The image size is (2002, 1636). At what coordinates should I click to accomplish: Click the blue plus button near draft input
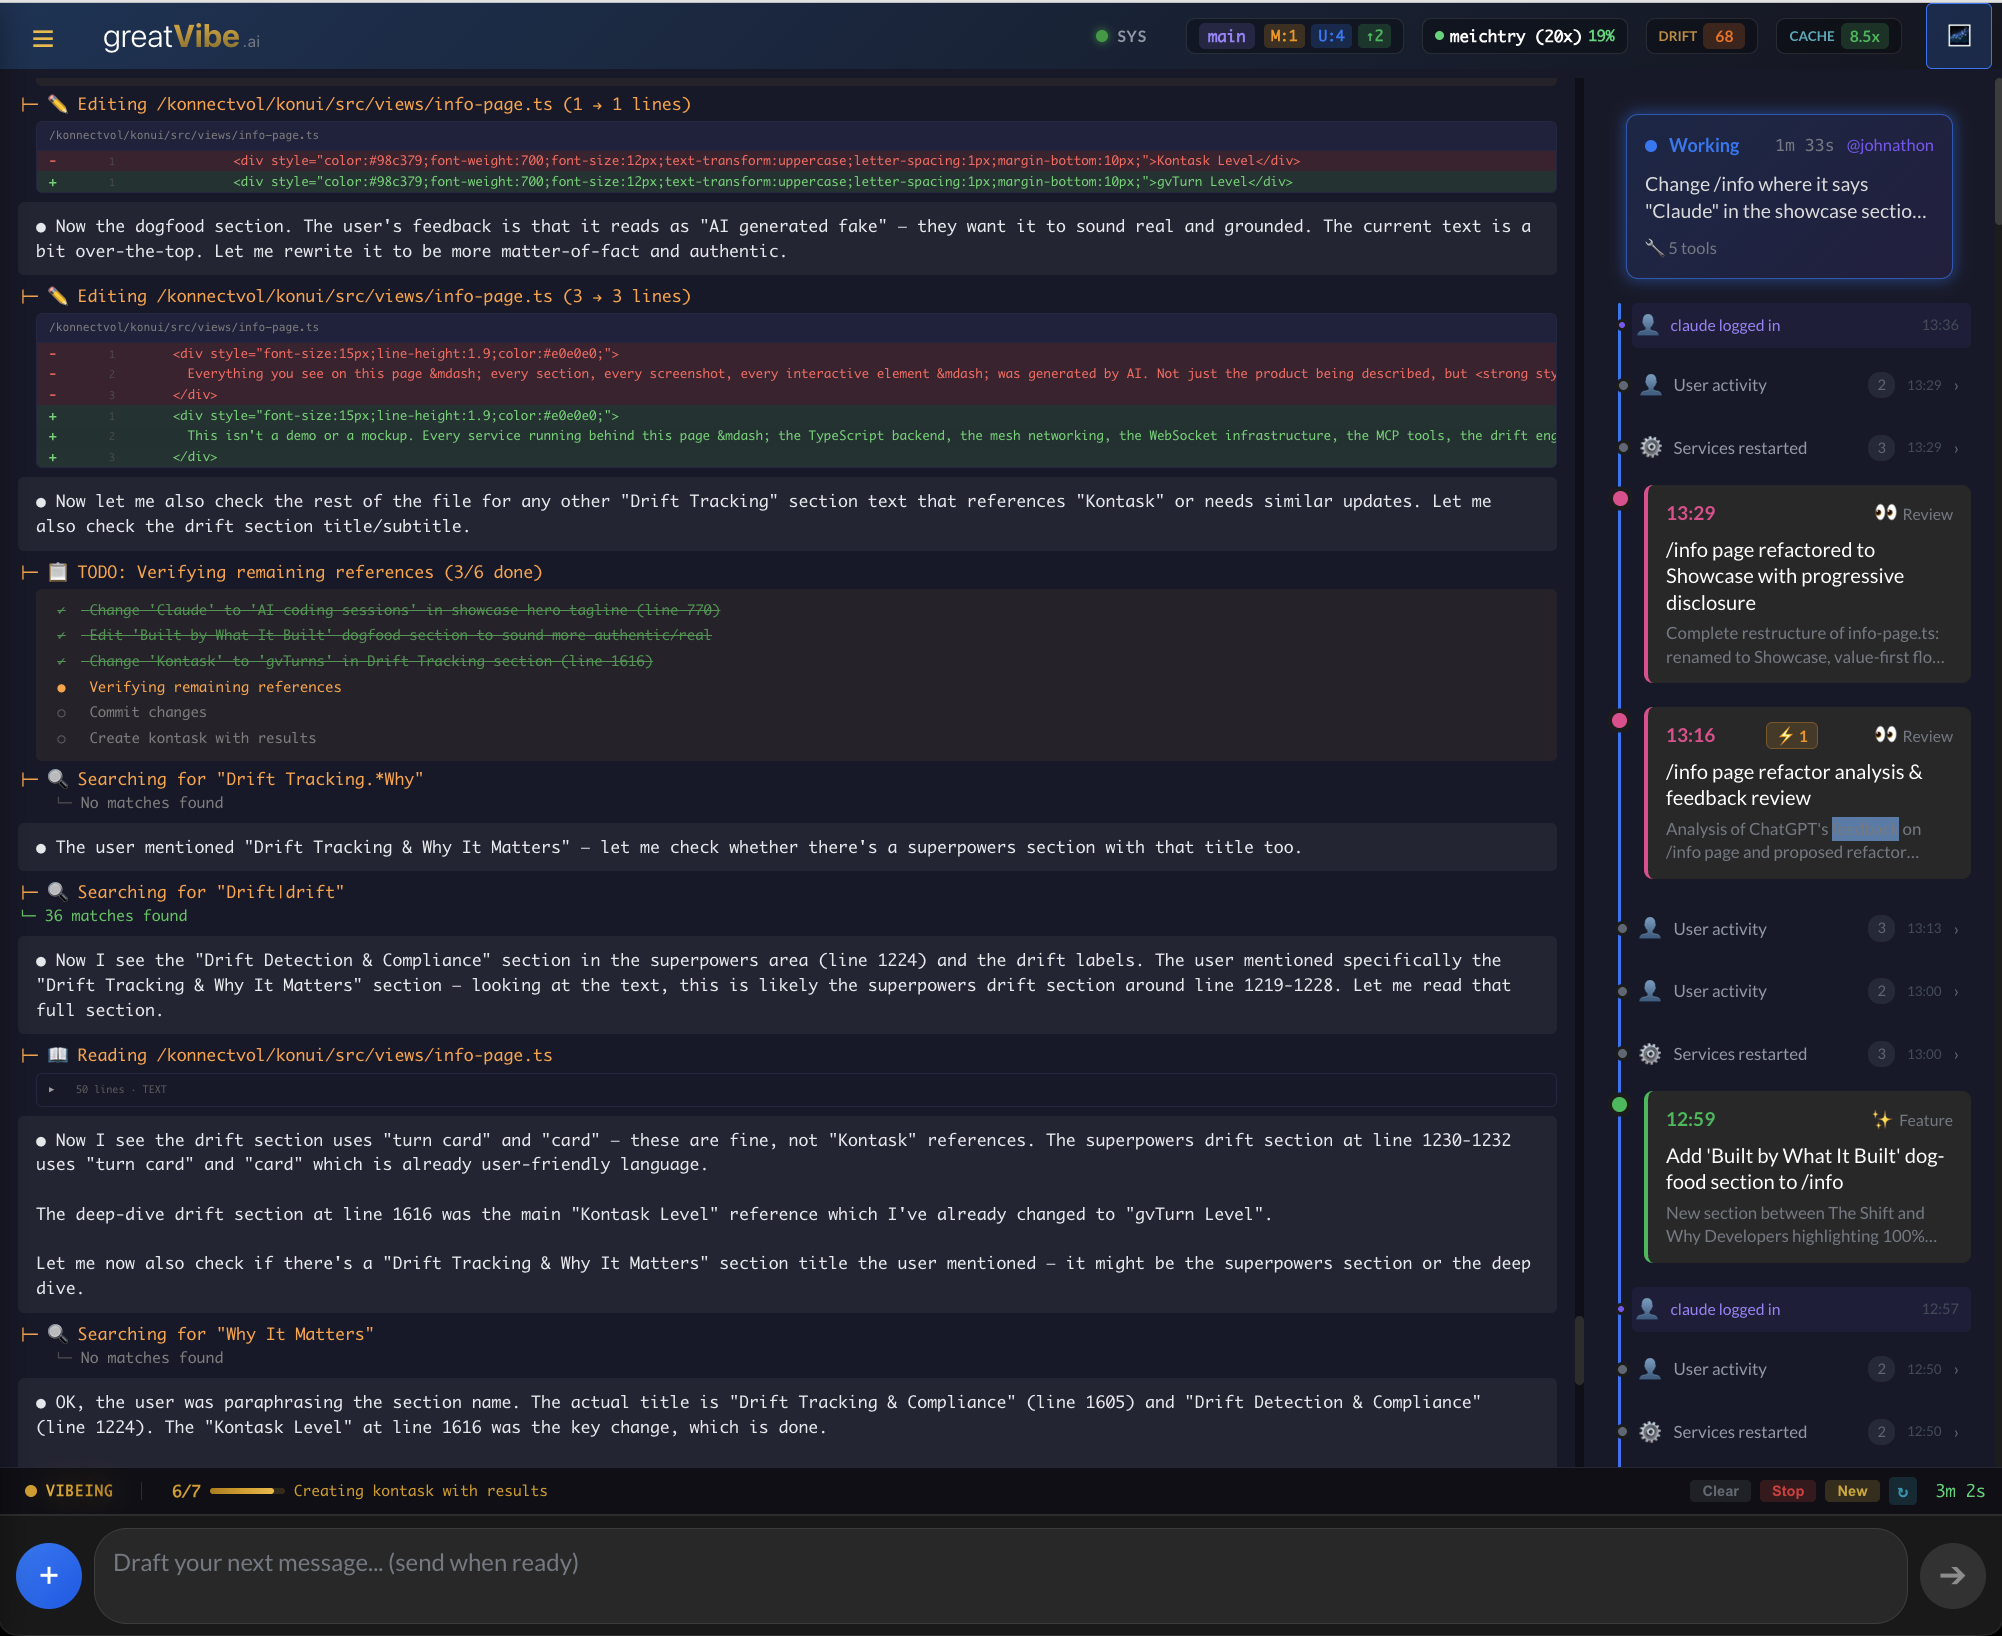pos(48,1575)
